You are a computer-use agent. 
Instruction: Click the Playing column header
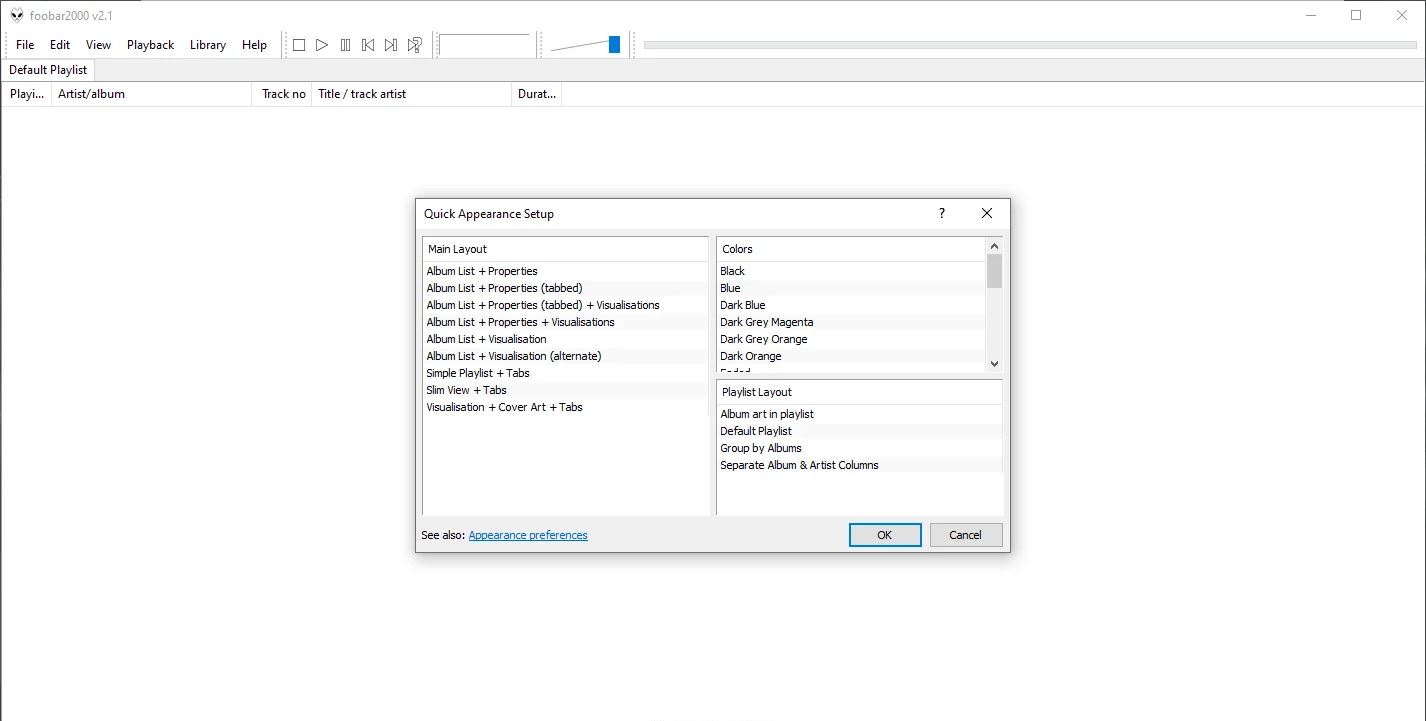coord(26,94)
